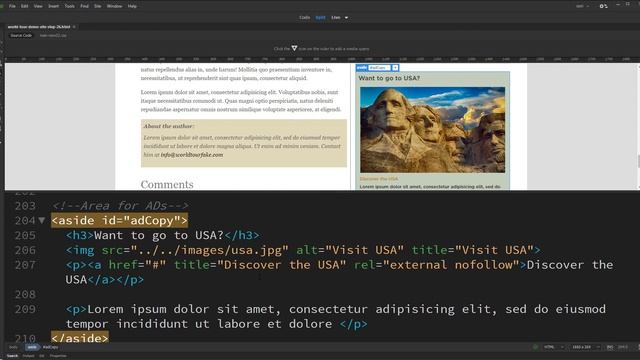The height and width of the screenshot is (360, 640).
Task: Open the Properties panel tab at bottom
Action: click(x=58, y=356)
